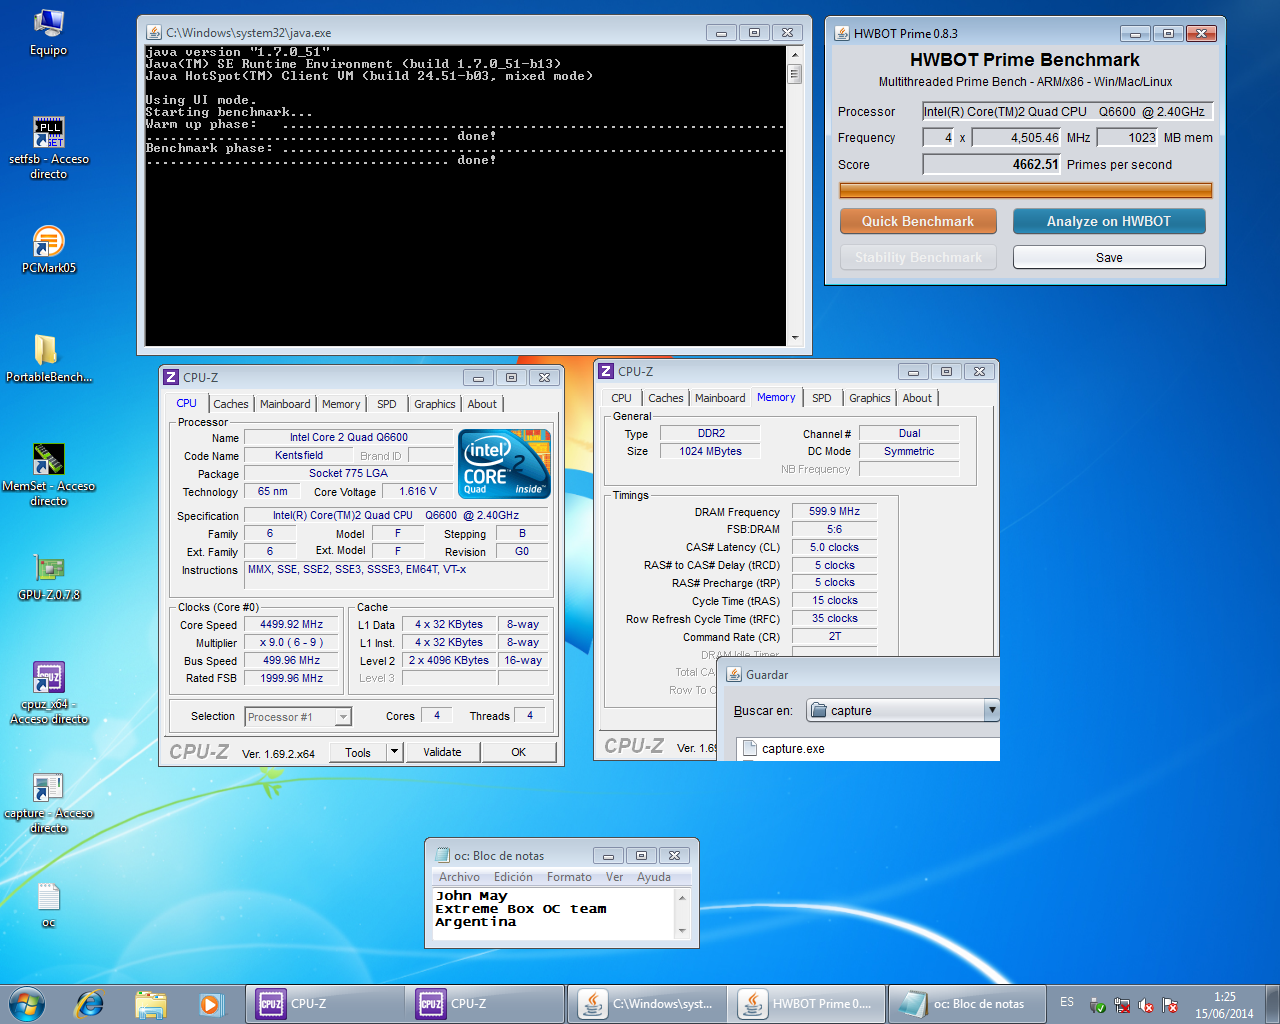Screen dimensions: 1280x1024
Task: Select the SPD tab in left CPU-Z
Action: (387, 404)
